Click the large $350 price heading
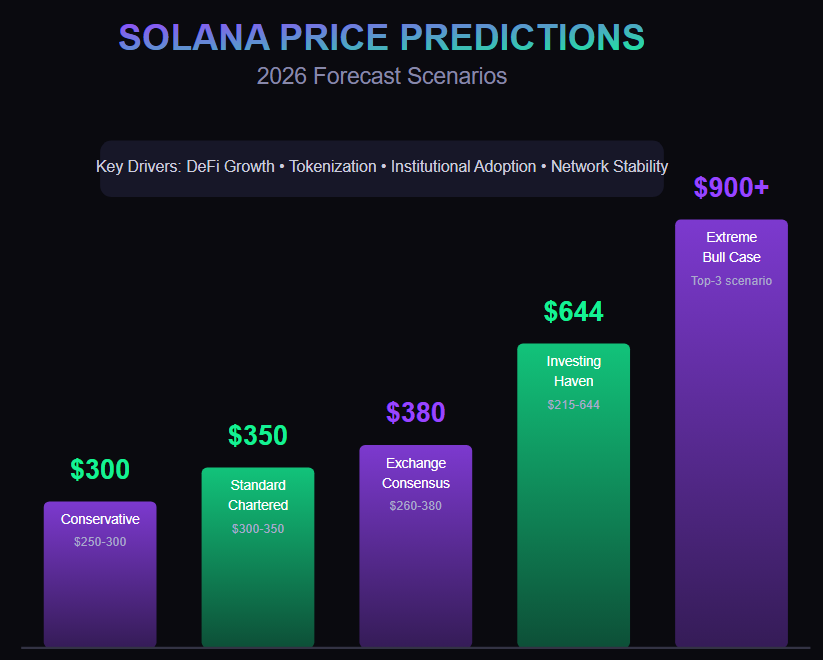The height and width of the screenshot is (660, 823). (258, 436)
